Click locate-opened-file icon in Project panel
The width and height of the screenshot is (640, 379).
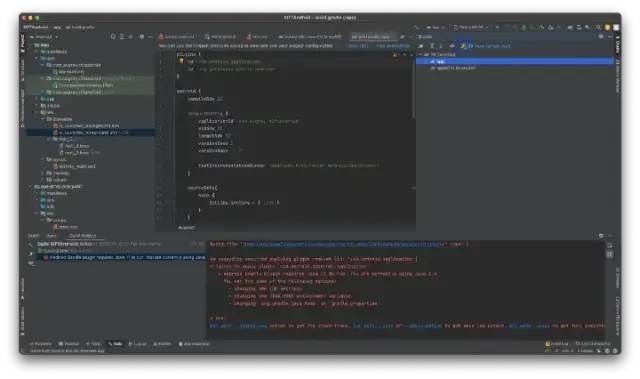(113, 36)
